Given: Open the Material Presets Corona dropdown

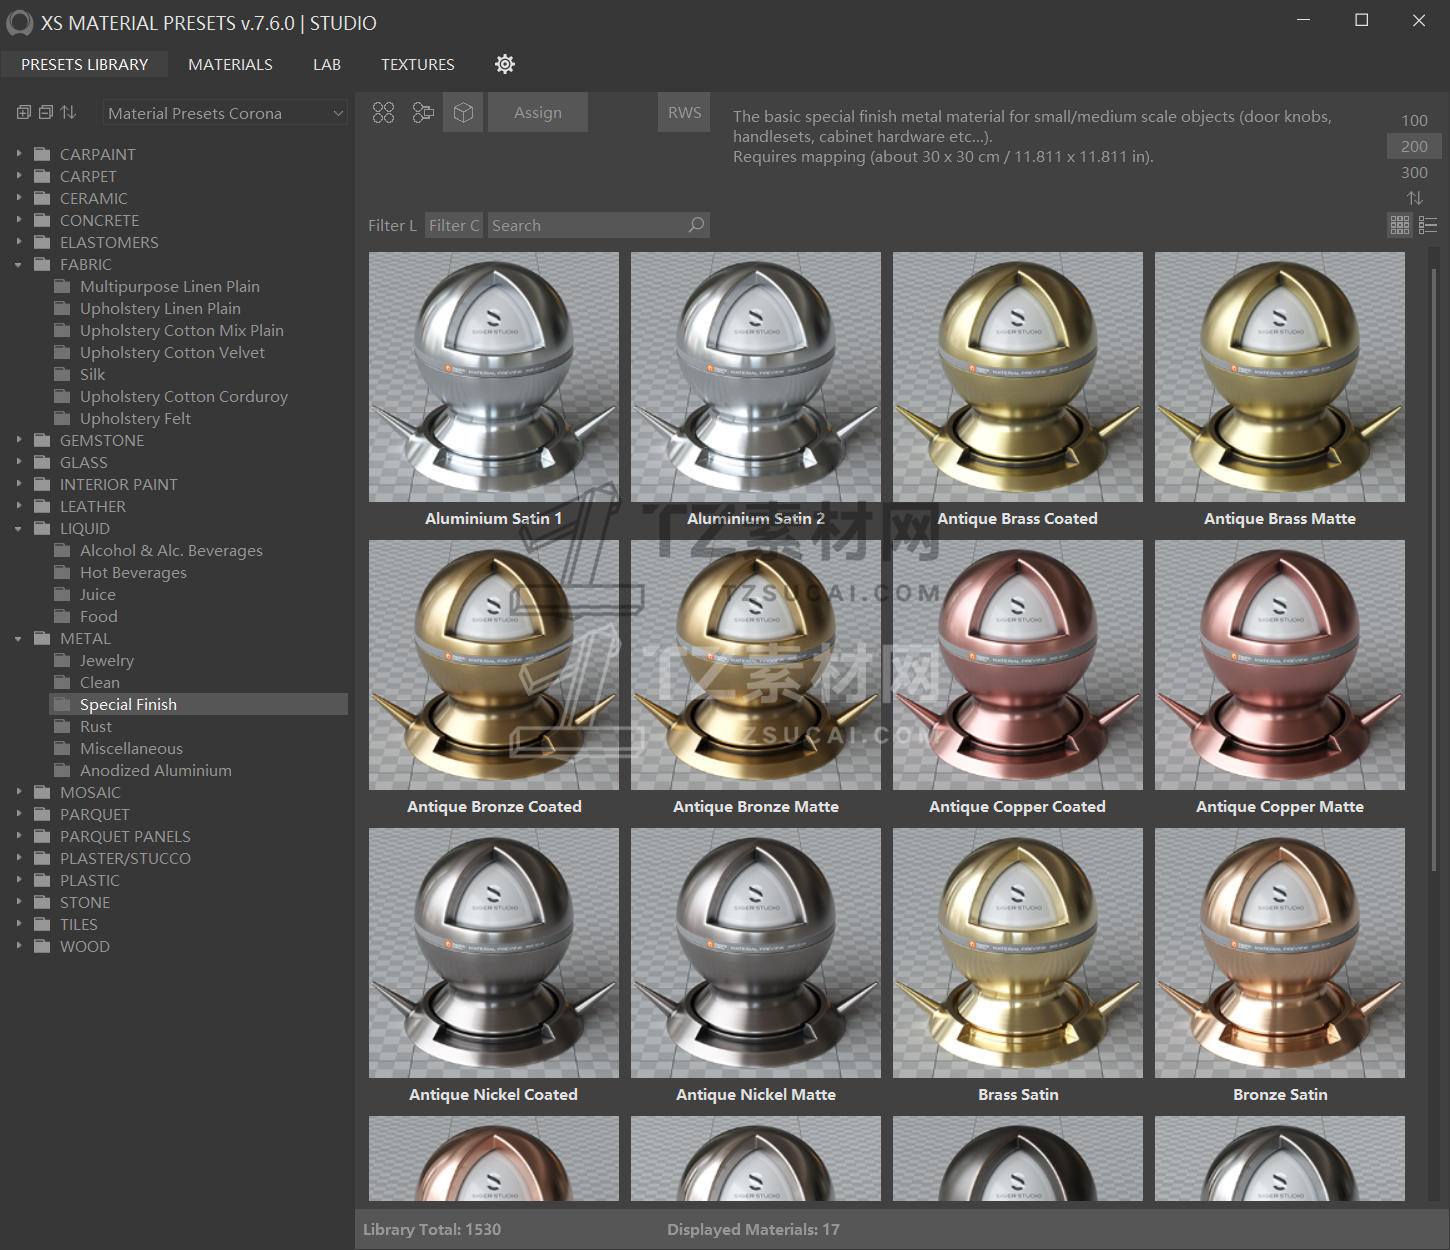Looking at the screenshot, I should coord(226,113).
